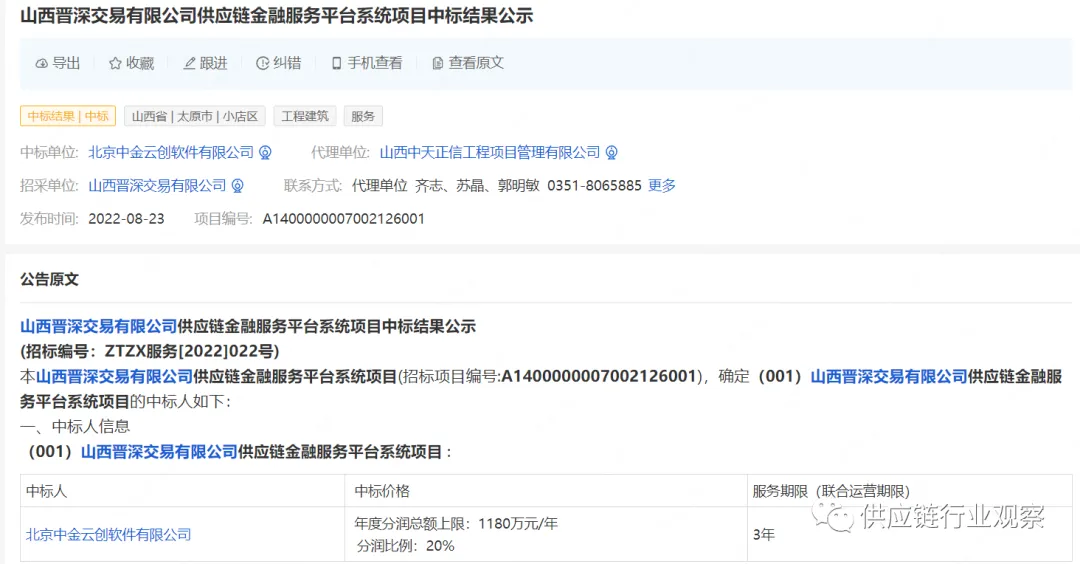The height and width of the screenshot is (564, 1080).
Task: Click contact names 齐志、苏晶、郭明敏
Action: [x=477, y=186]
